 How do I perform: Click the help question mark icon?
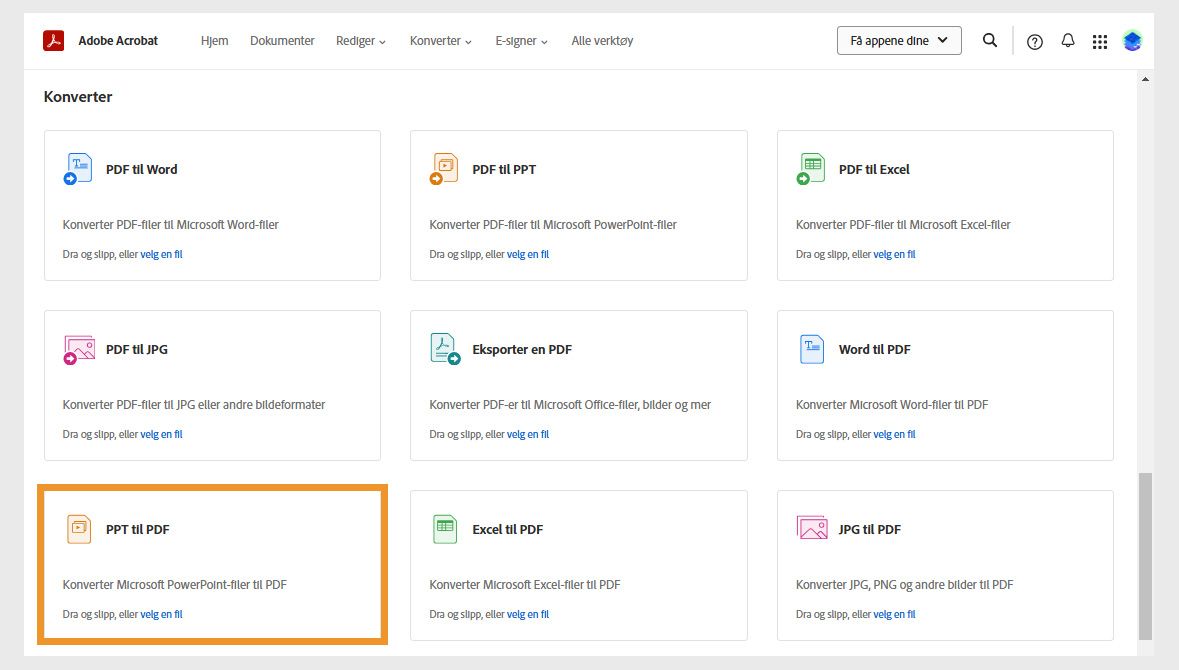pos(1035,42)
